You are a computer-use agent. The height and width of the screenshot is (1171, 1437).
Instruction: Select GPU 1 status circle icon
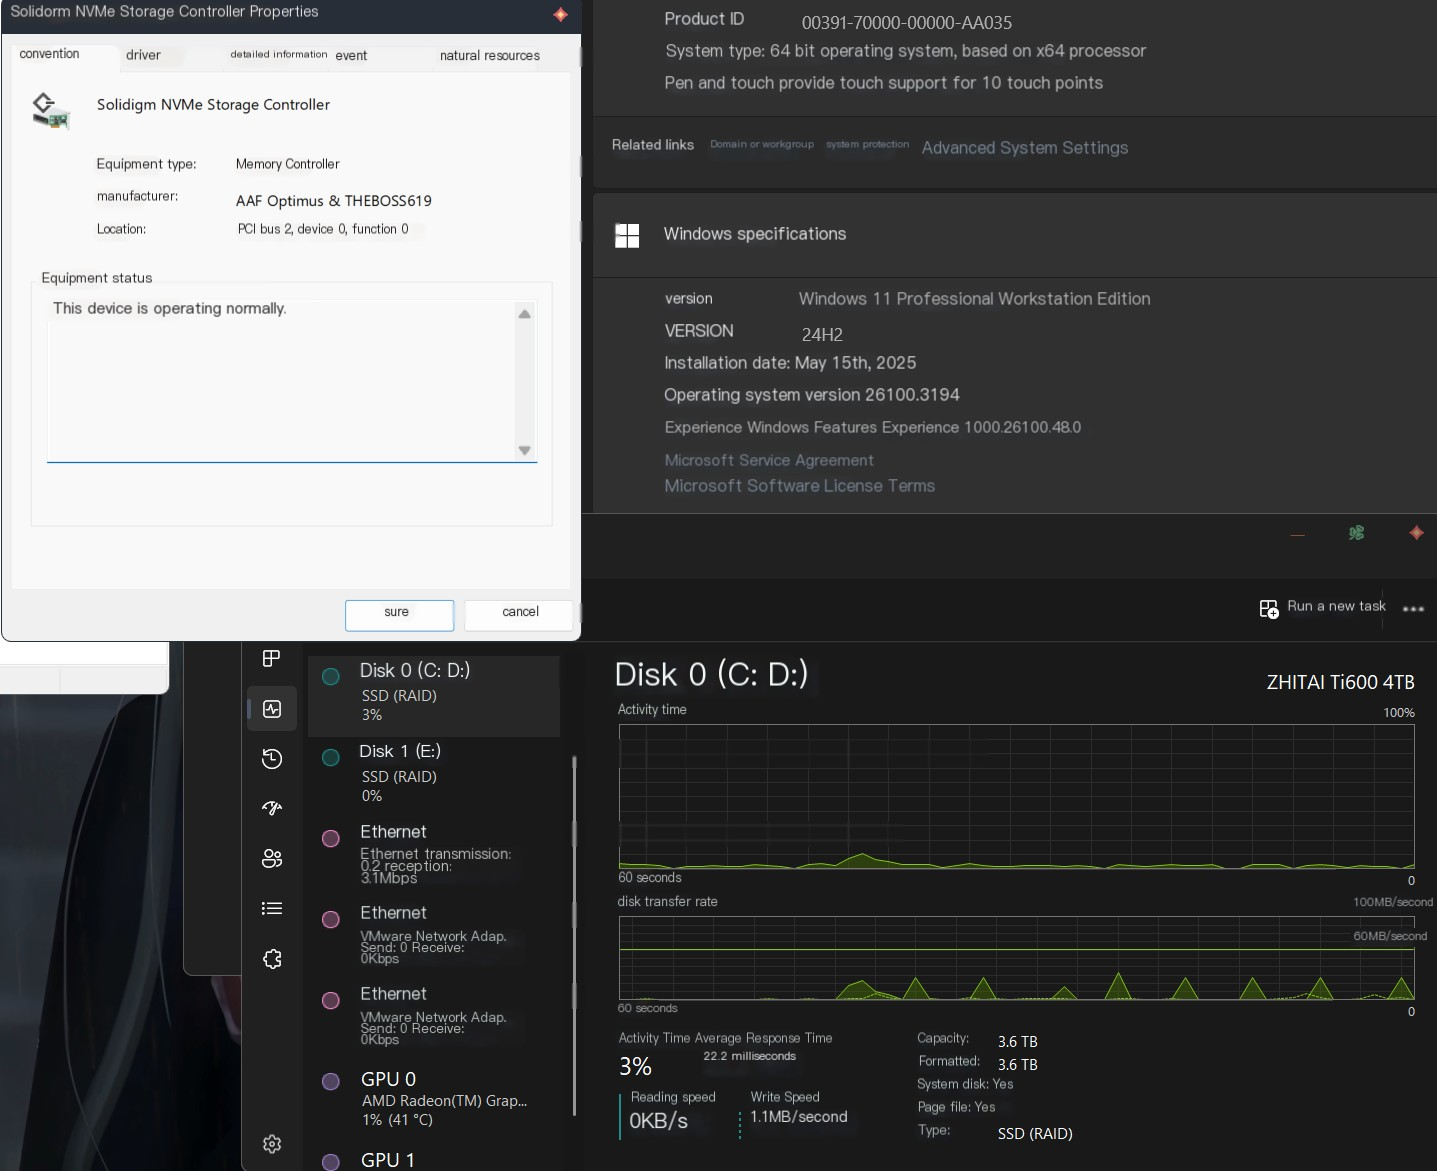pos(331,1162)
